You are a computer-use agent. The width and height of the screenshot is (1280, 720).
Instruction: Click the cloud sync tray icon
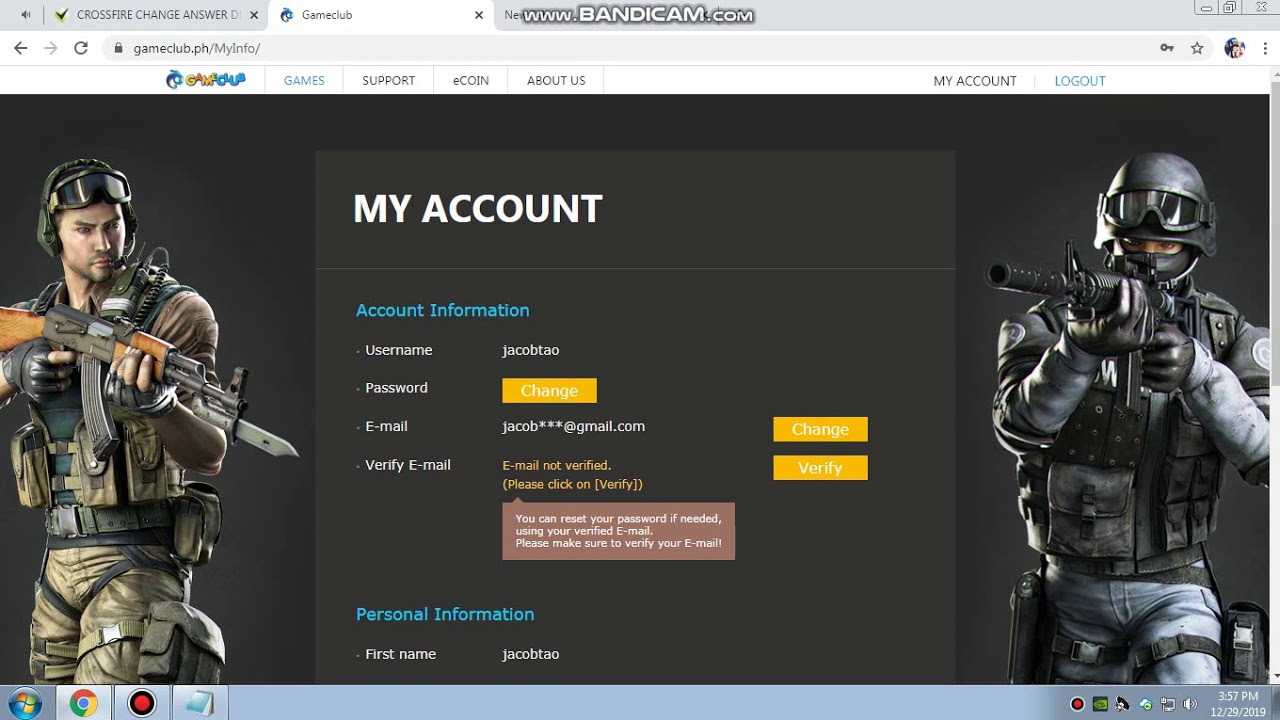click(x=1146, y=704)
